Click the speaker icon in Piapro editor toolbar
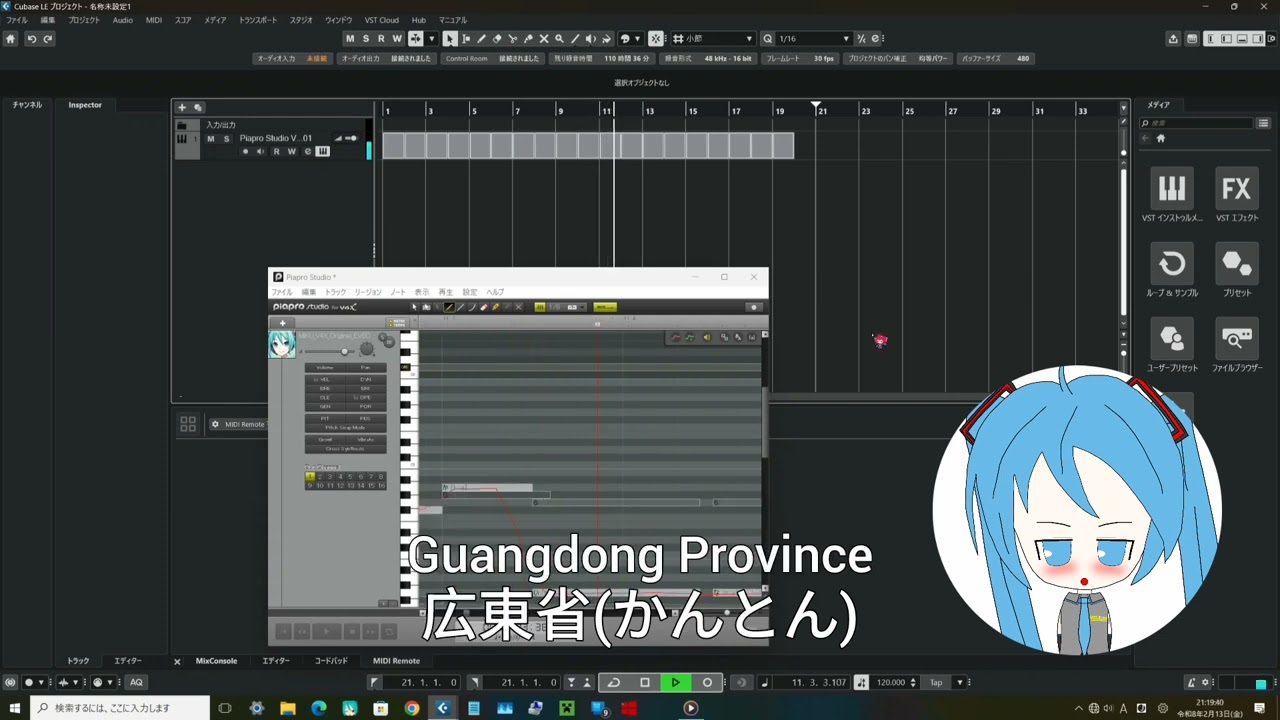Viewport: 1280px width, 720px height. (706, 337)
